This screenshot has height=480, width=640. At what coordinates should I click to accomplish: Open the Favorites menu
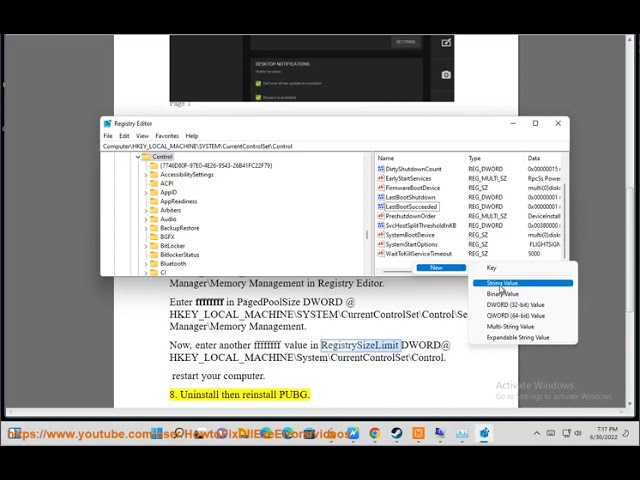click(x=167, y=136)
